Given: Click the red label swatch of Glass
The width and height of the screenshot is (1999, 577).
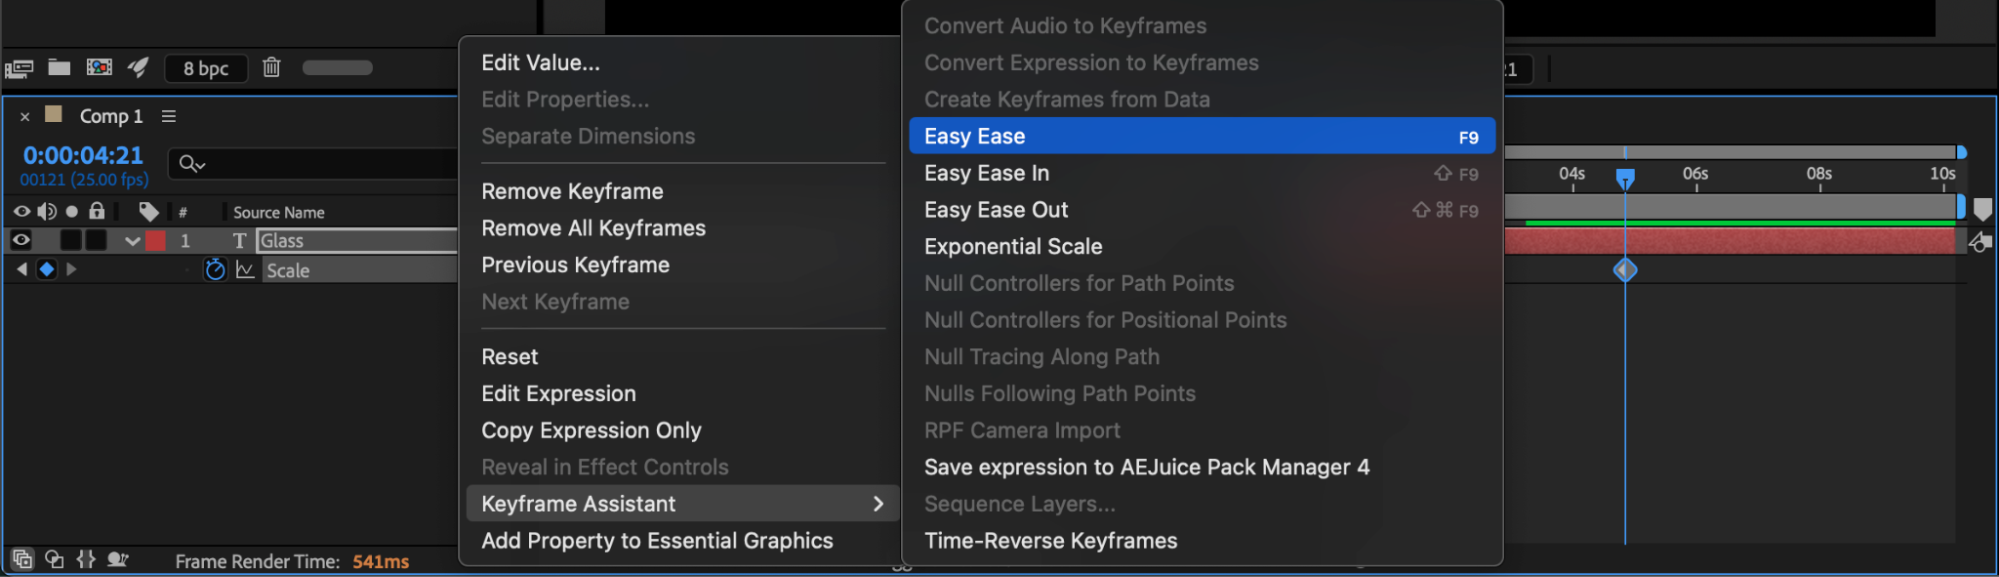Looking at the screenshot, I should [x=156, y=240].
